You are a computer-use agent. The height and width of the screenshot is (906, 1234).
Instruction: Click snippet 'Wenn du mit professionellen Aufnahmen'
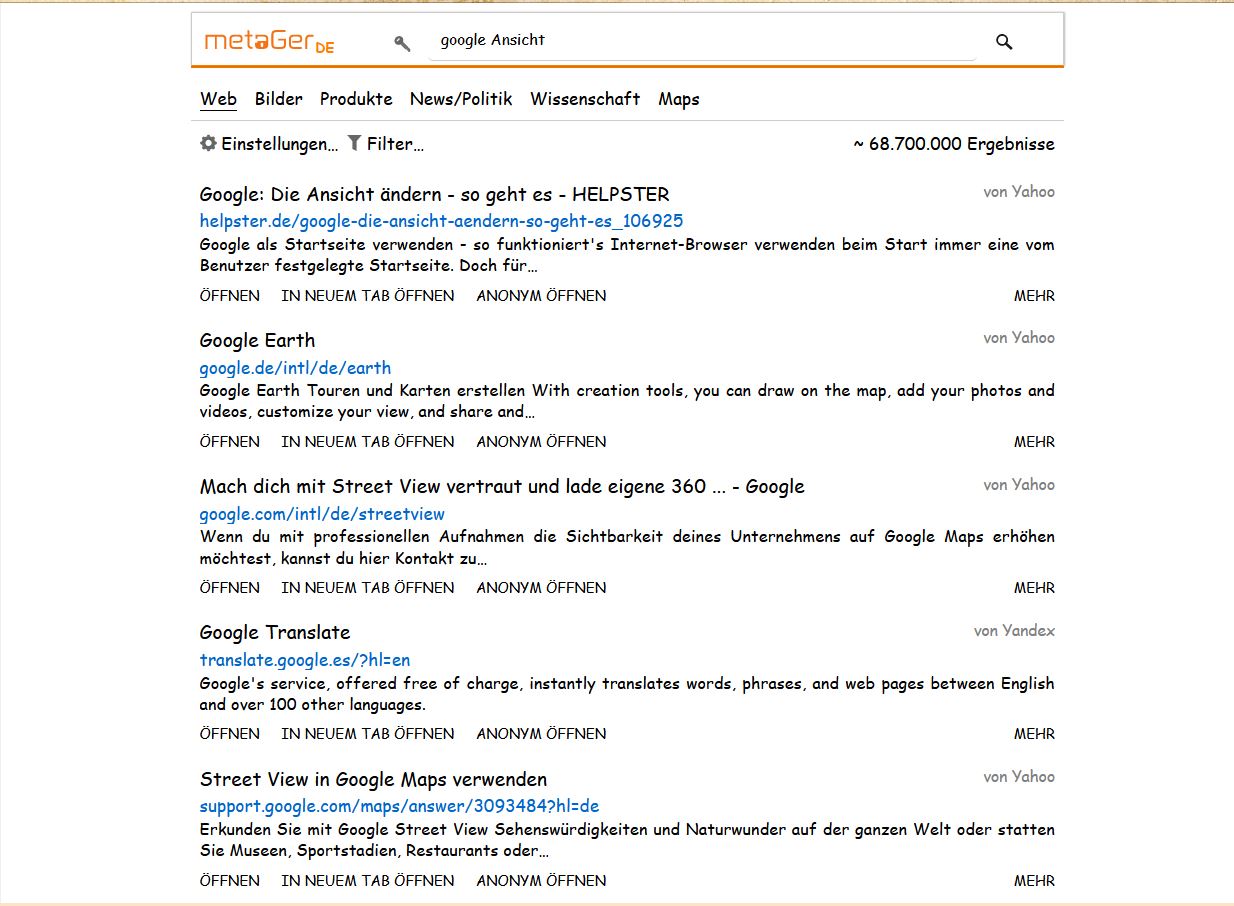coord(627,547)
